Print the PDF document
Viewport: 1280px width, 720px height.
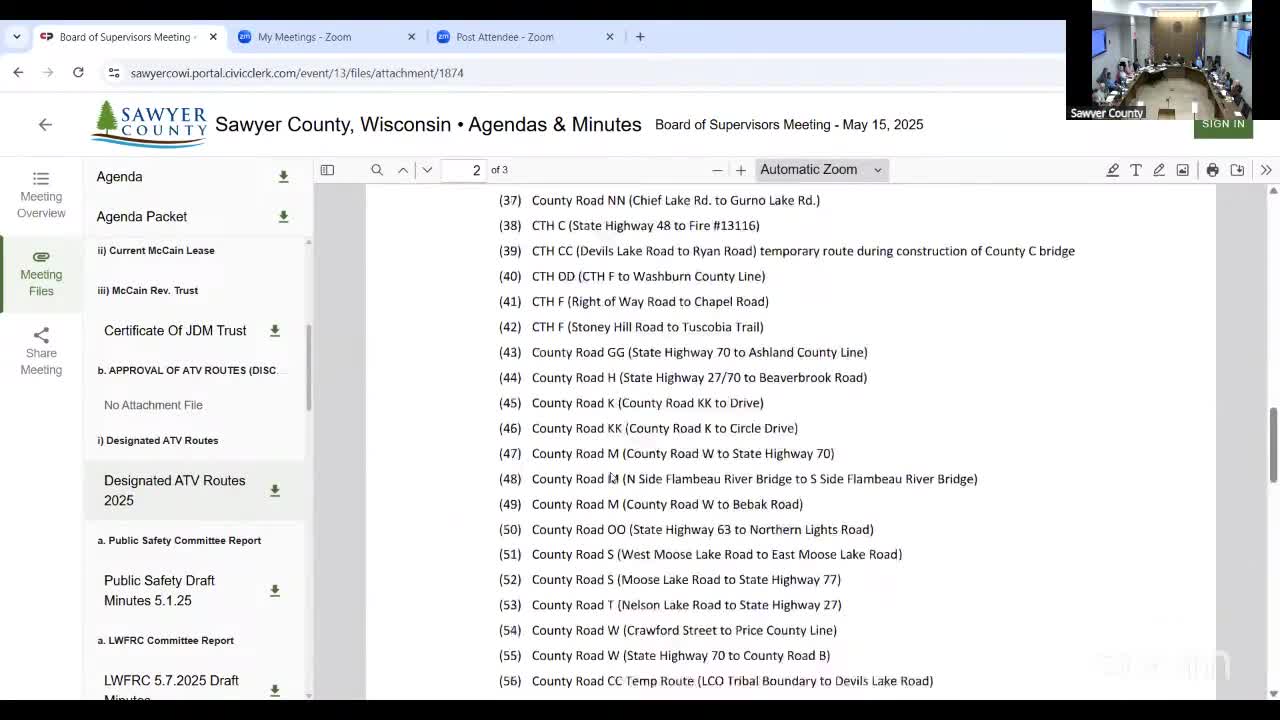[1212, 170]
